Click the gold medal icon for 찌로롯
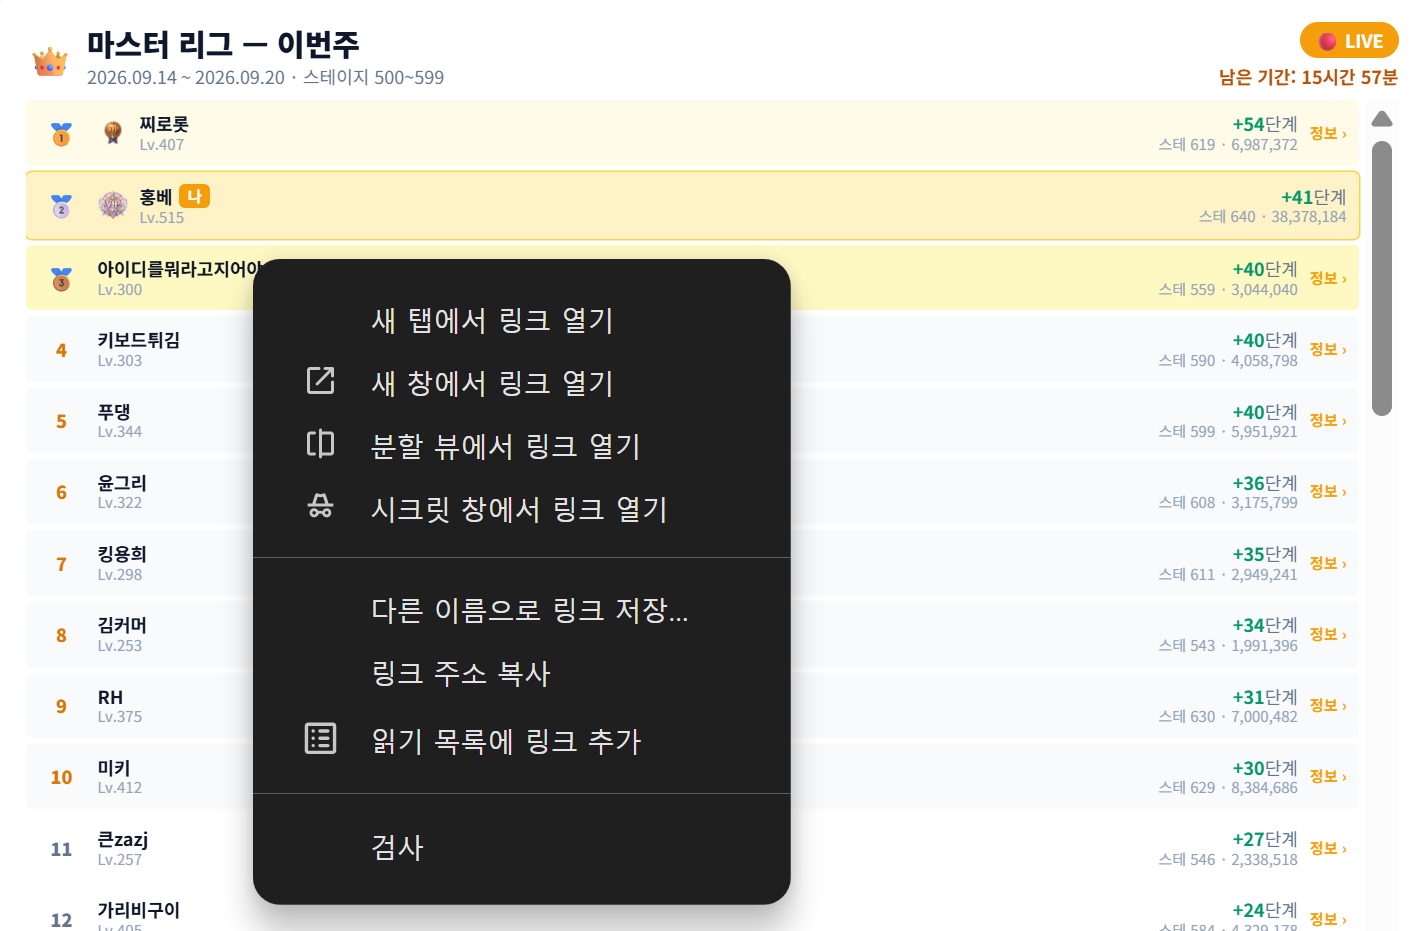 61,134
